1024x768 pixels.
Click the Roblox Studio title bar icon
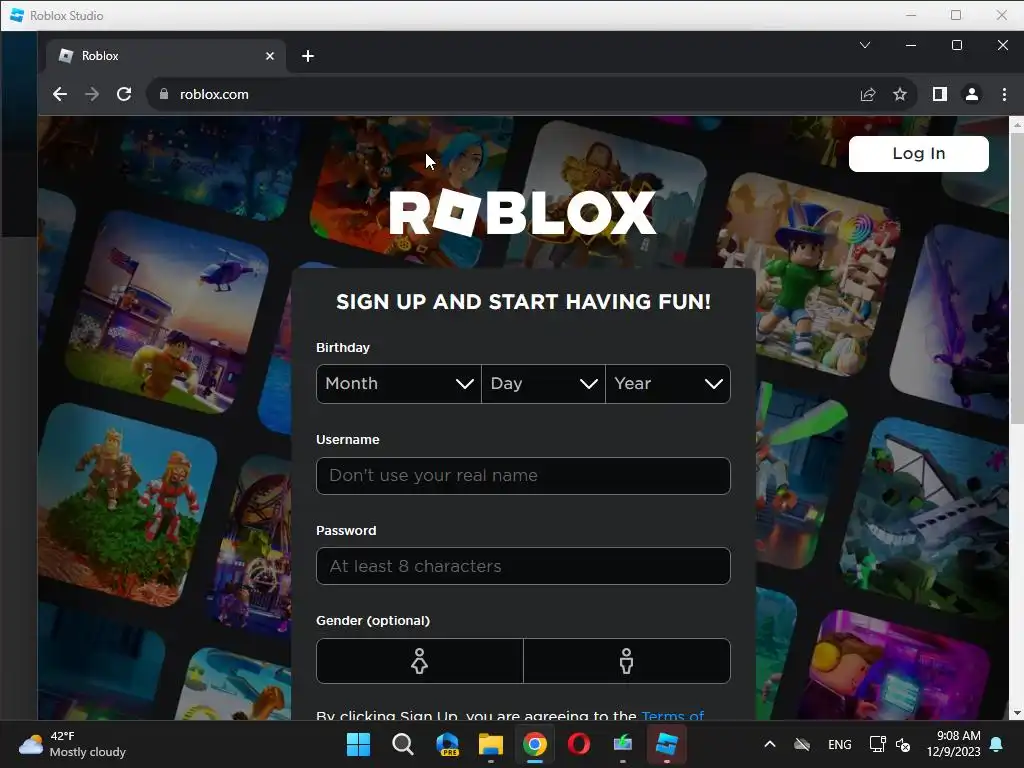tap(18, 15)
